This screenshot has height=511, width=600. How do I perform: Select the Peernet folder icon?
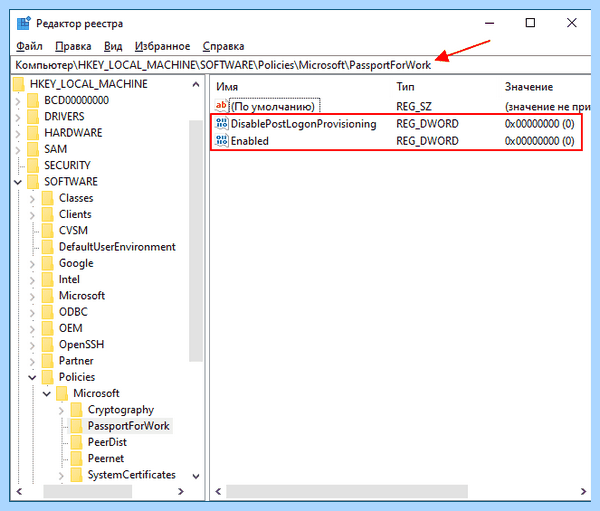coord(77,459)
